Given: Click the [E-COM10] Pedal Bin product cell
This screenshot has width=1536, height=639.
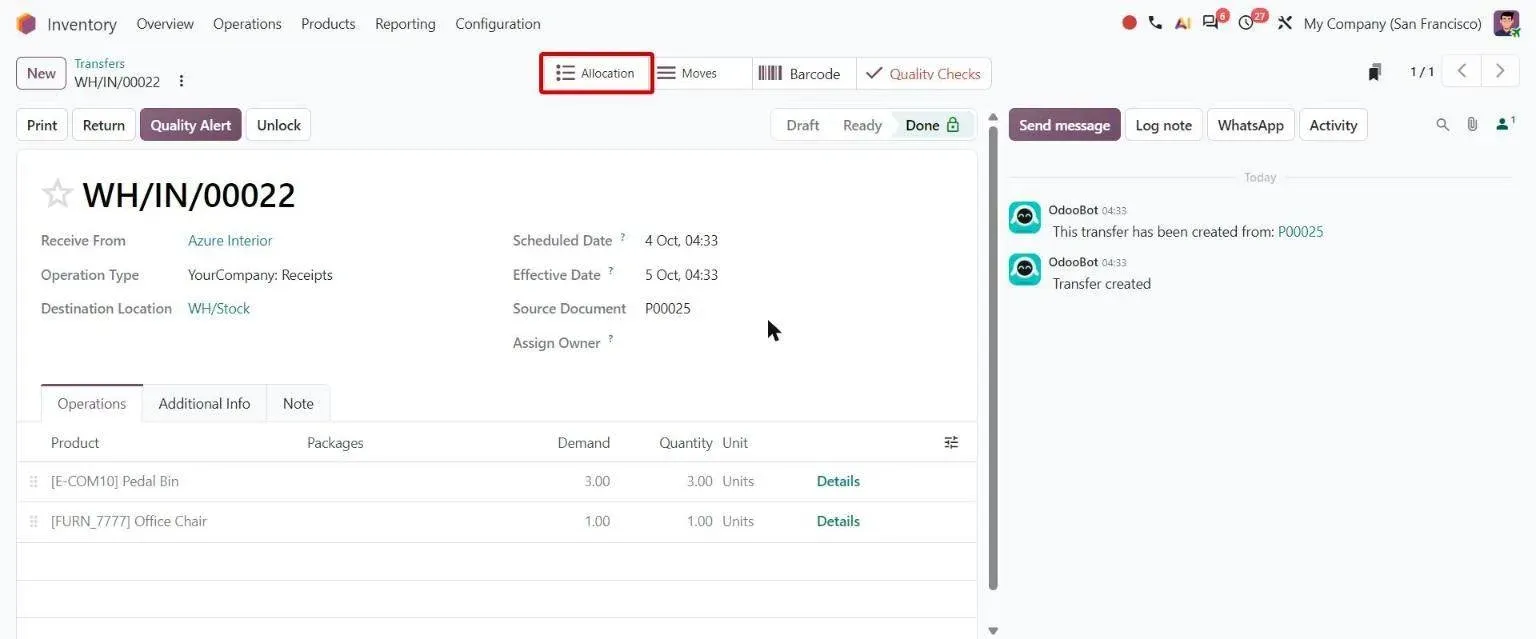Looking at the screenshot, I should pyautogui.click(x=115, y=481).
